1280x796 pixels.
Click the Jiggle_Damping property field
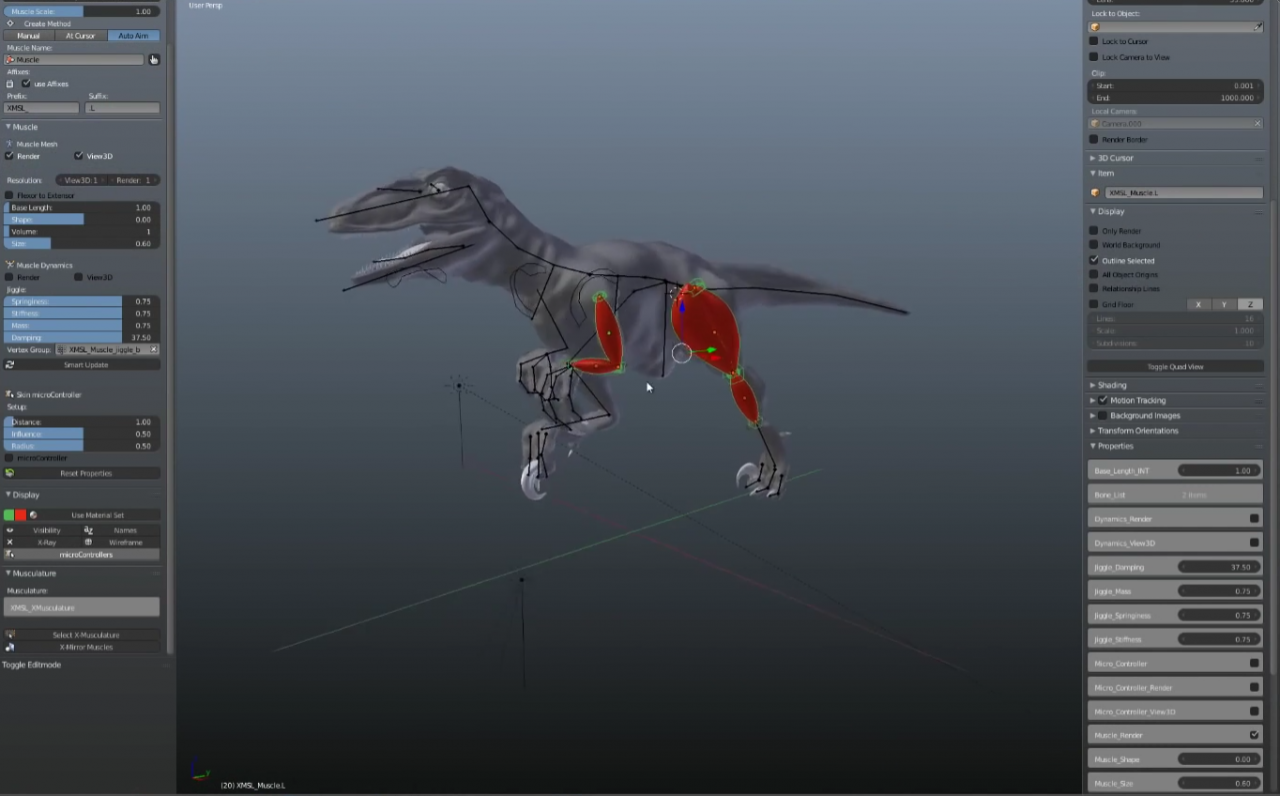pos(1175,567)
